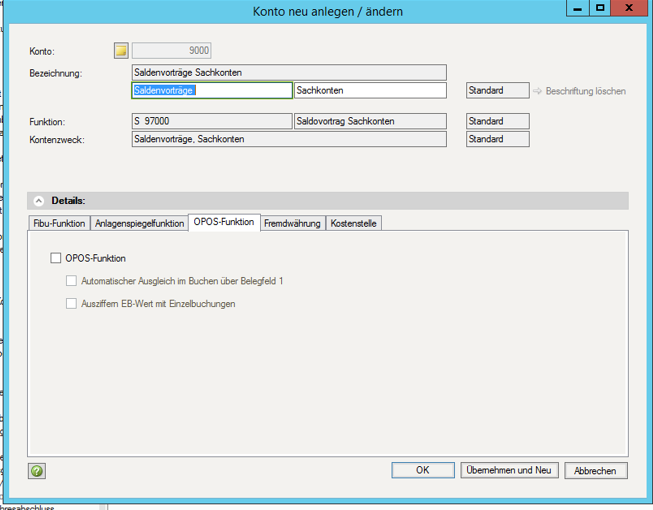The height and width of the screenshot is (510, 653).
Task: Focus the Sachkonten label input field
Action: coord(370,91)
